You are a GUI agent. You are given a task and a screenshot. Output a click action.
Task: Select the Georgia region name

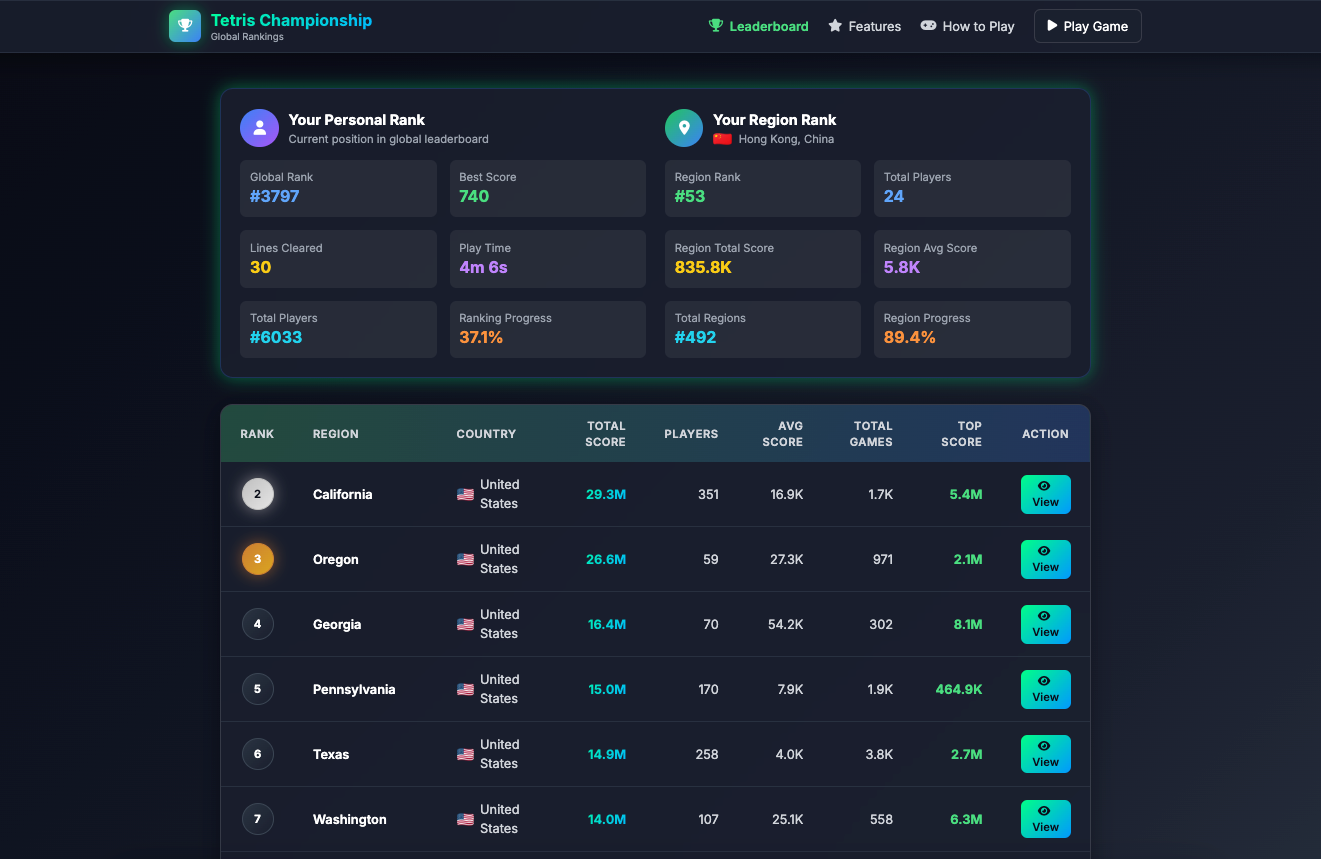pyautogui.click(x=337, y=624)
